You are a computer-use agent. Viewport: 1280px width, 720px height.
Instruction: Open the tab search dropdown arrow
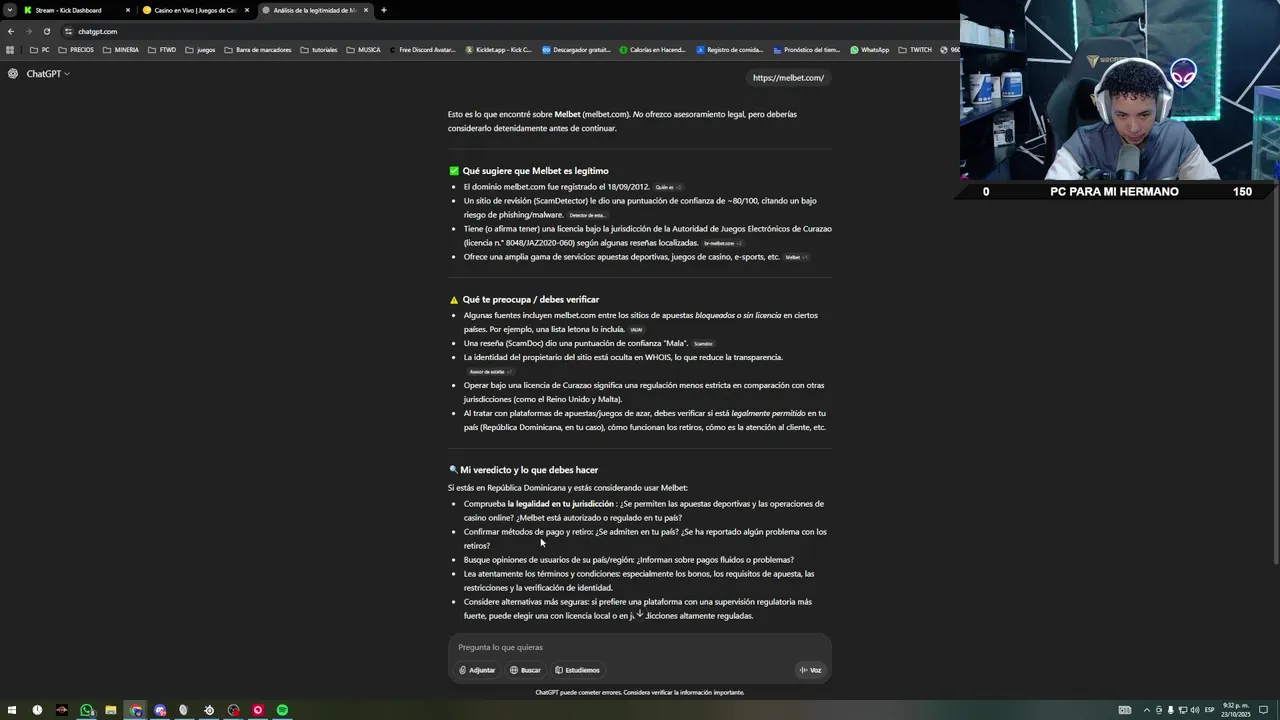9,10
